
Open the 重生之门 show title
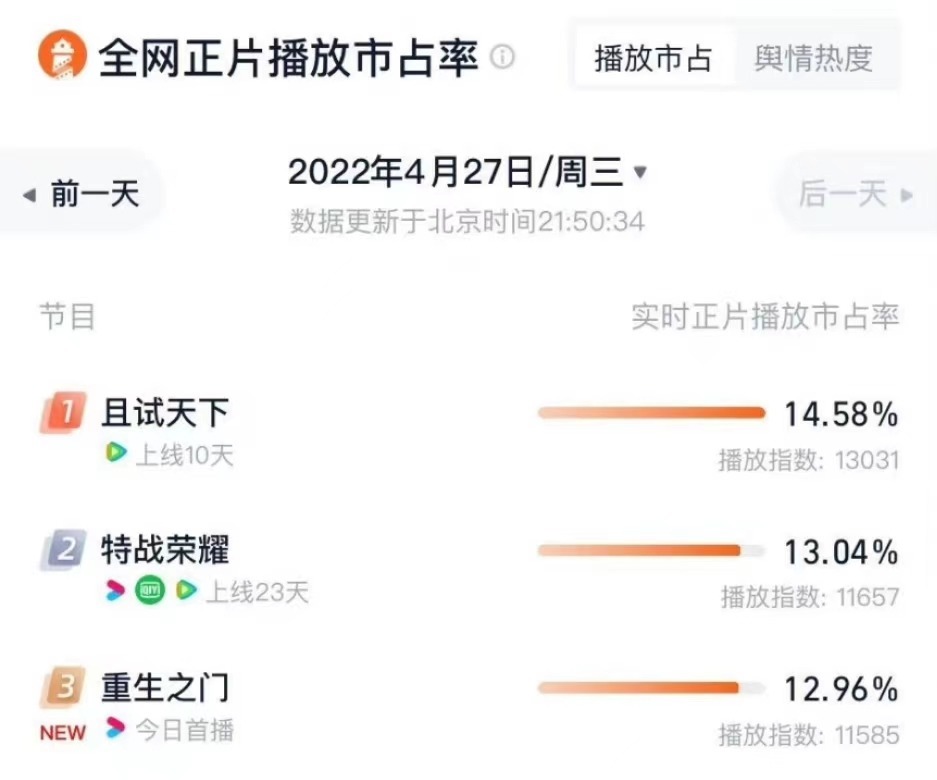pos(165,687)
